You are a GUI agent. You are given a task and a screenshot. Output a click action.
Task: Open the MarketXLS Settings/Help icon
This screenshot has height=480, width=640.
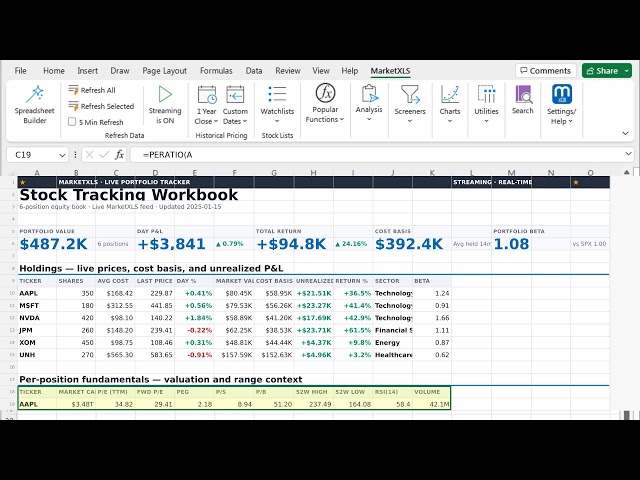click(562, 94)
